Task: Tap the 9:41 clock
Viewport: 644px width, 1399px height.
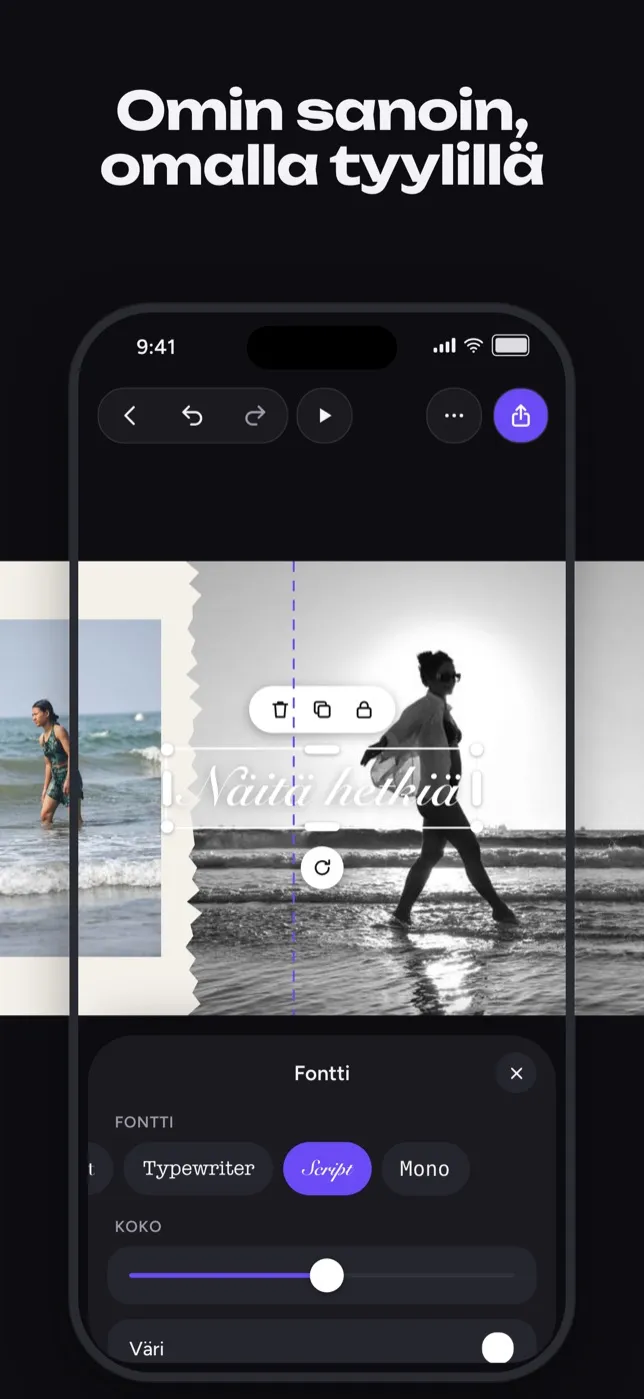Action: 156,347
